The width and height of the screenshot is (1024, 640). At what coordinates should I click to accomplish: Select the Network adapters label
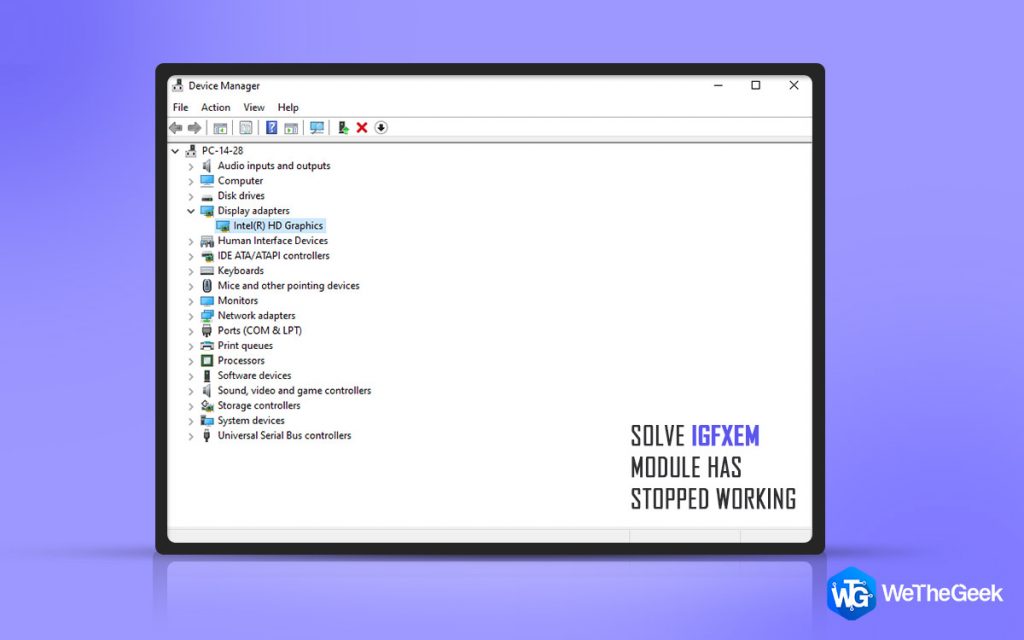256,316
